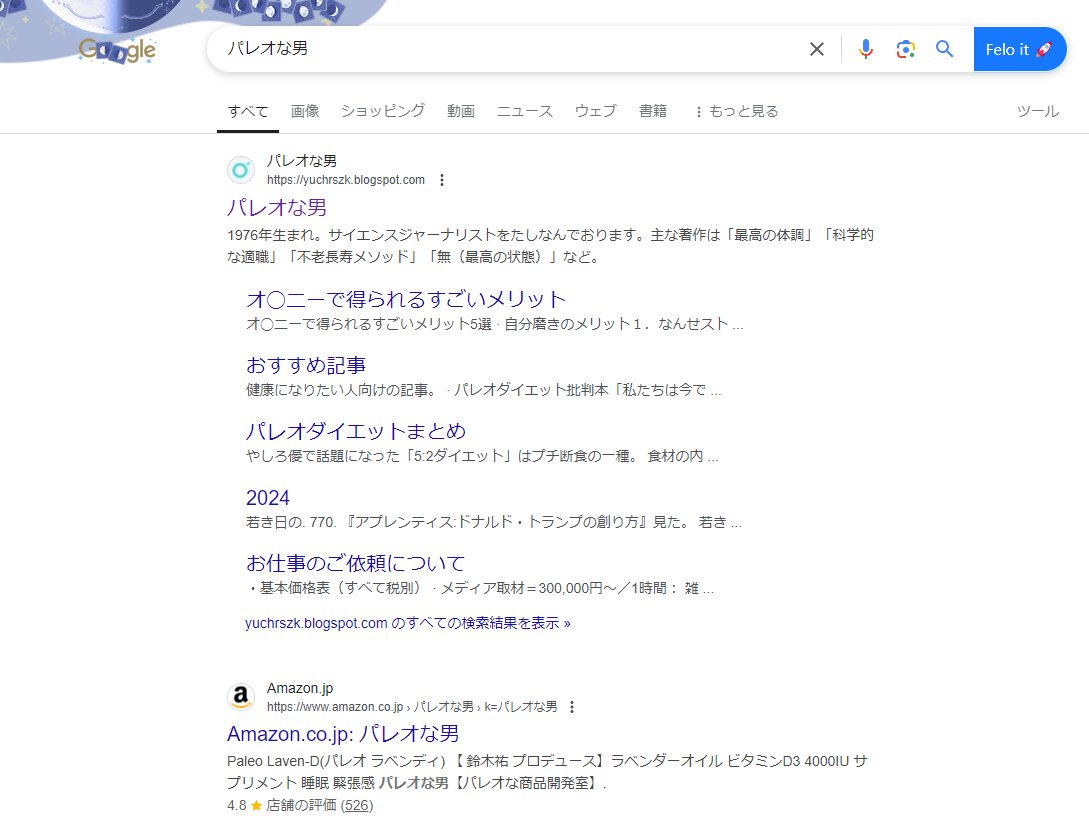This screenshot has height=831, width=1089.
Task: Click the Amazon.jp favicon
Action: 240,697
